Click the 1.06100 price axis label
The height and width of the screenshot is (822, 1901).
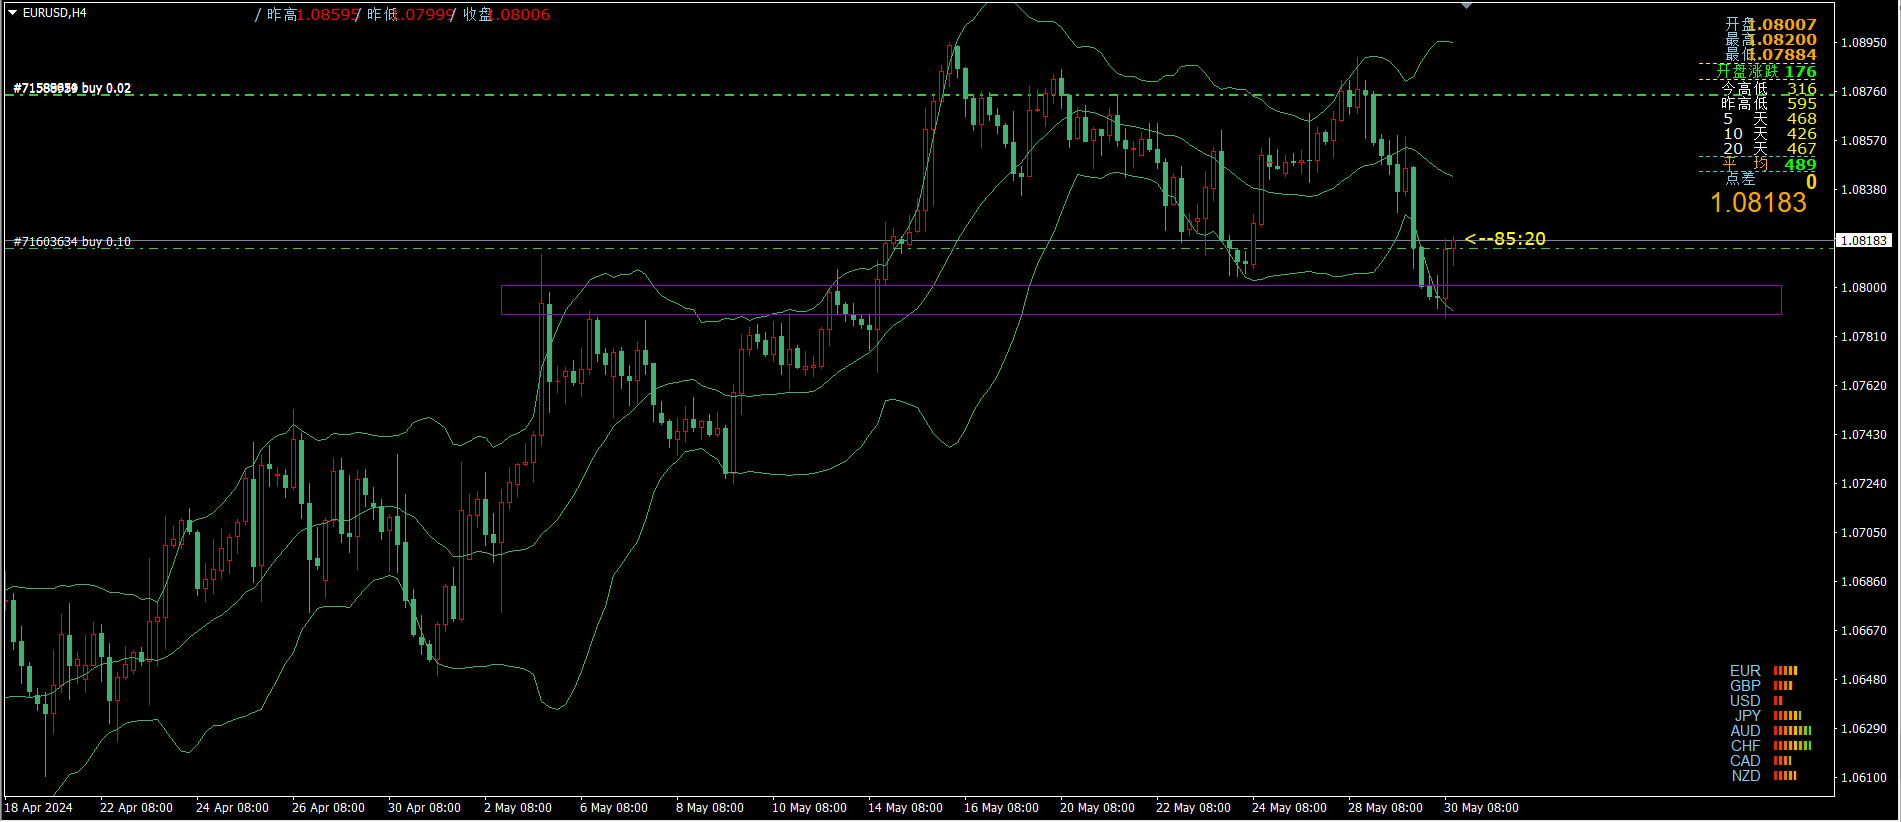[x=1864, y=778]
